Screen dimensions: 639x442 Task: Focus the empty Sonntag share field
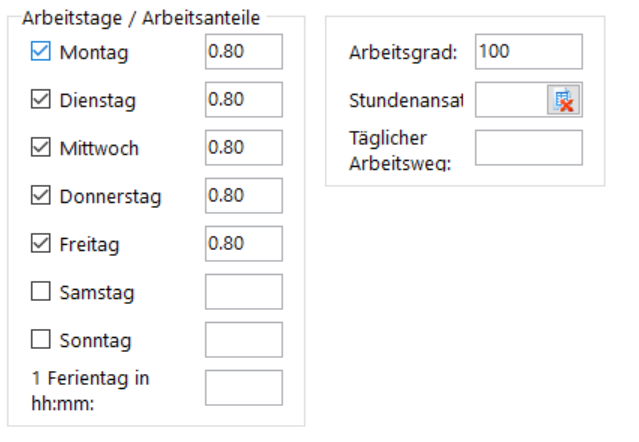point(243,340)
